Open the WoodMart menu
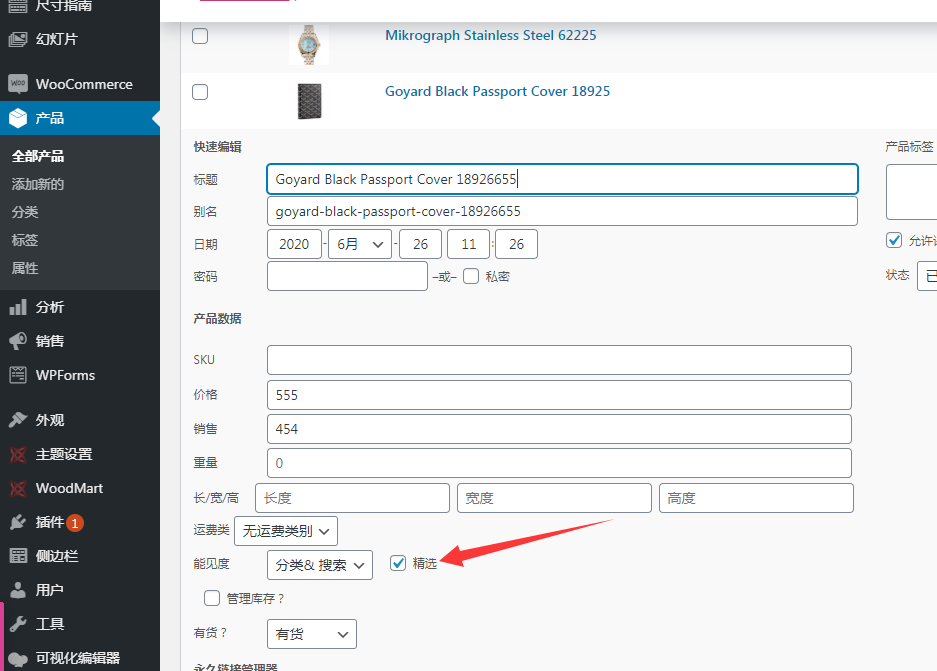The height and width of the screenshot is (671, 937). (80, 488)
